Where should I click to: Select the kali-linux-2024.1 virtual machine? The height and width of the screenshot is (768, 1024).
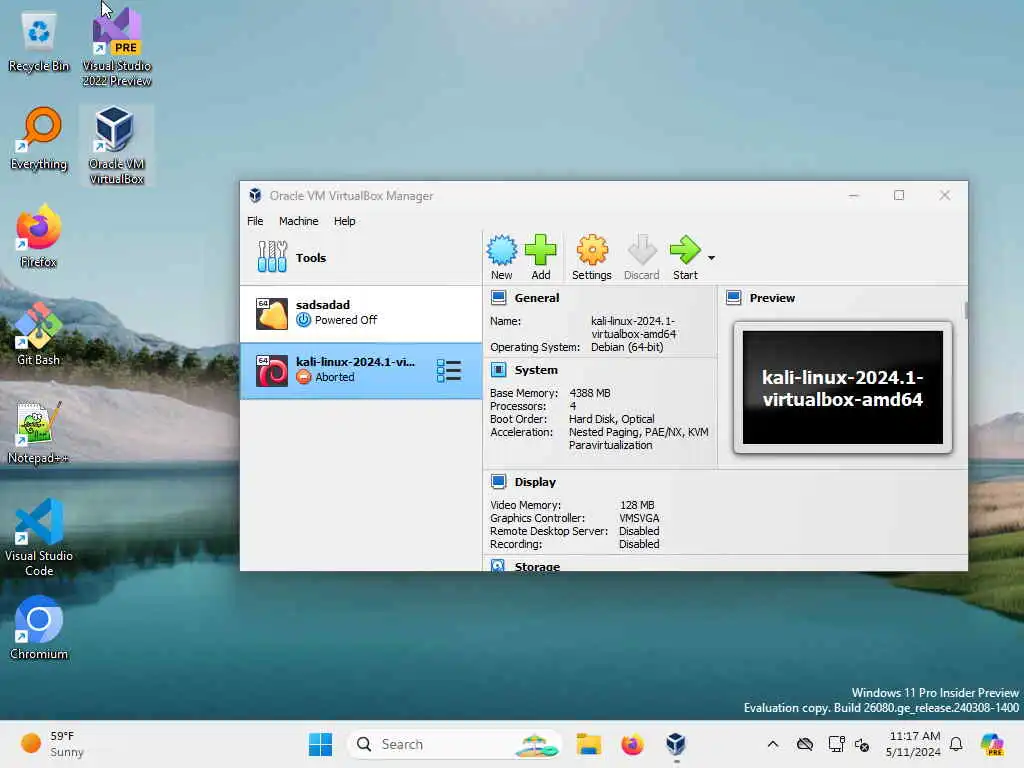[x=360, y=370]
